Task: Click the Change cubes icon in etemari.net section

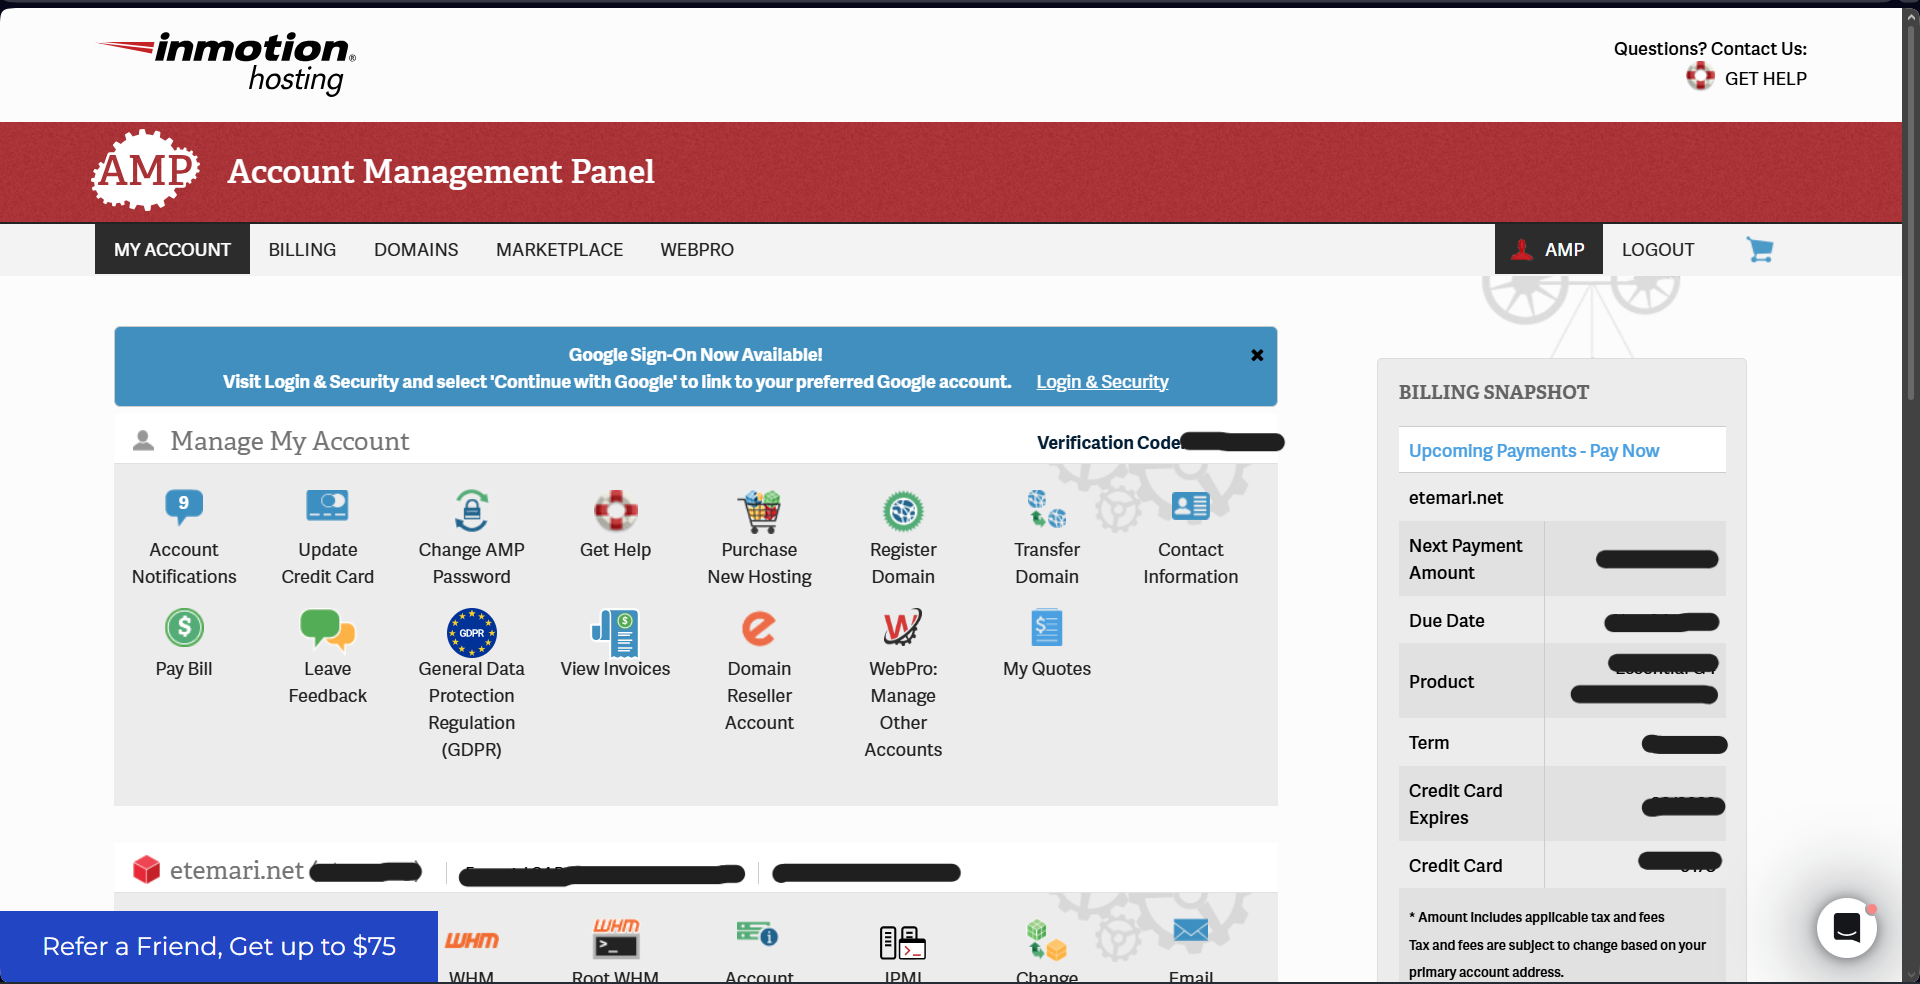Action: coord(1047,940)
